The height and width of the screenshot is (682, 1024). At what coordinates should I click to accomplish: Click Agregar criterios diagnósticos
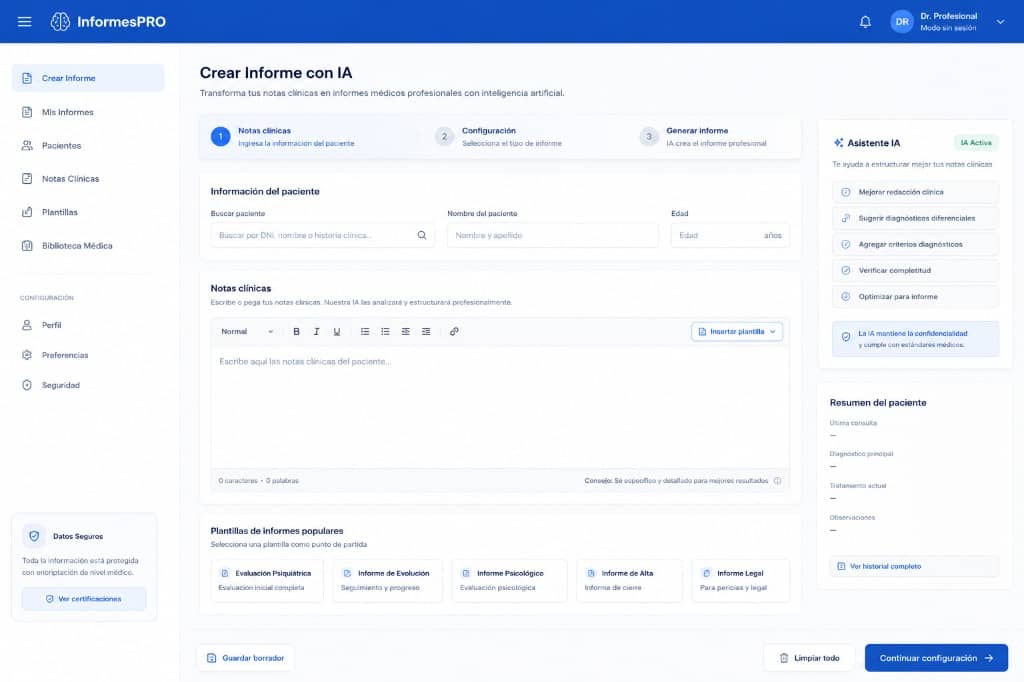point(916,244)
